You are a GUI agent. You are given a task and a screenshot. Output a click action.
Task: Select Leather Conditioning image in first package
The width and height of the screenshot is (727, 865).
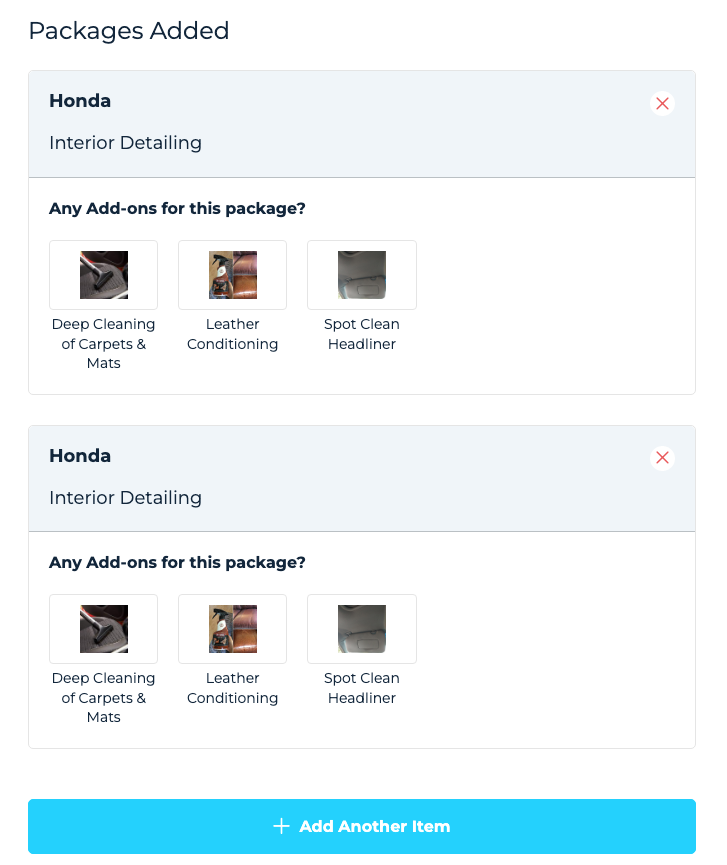(233, 275)
